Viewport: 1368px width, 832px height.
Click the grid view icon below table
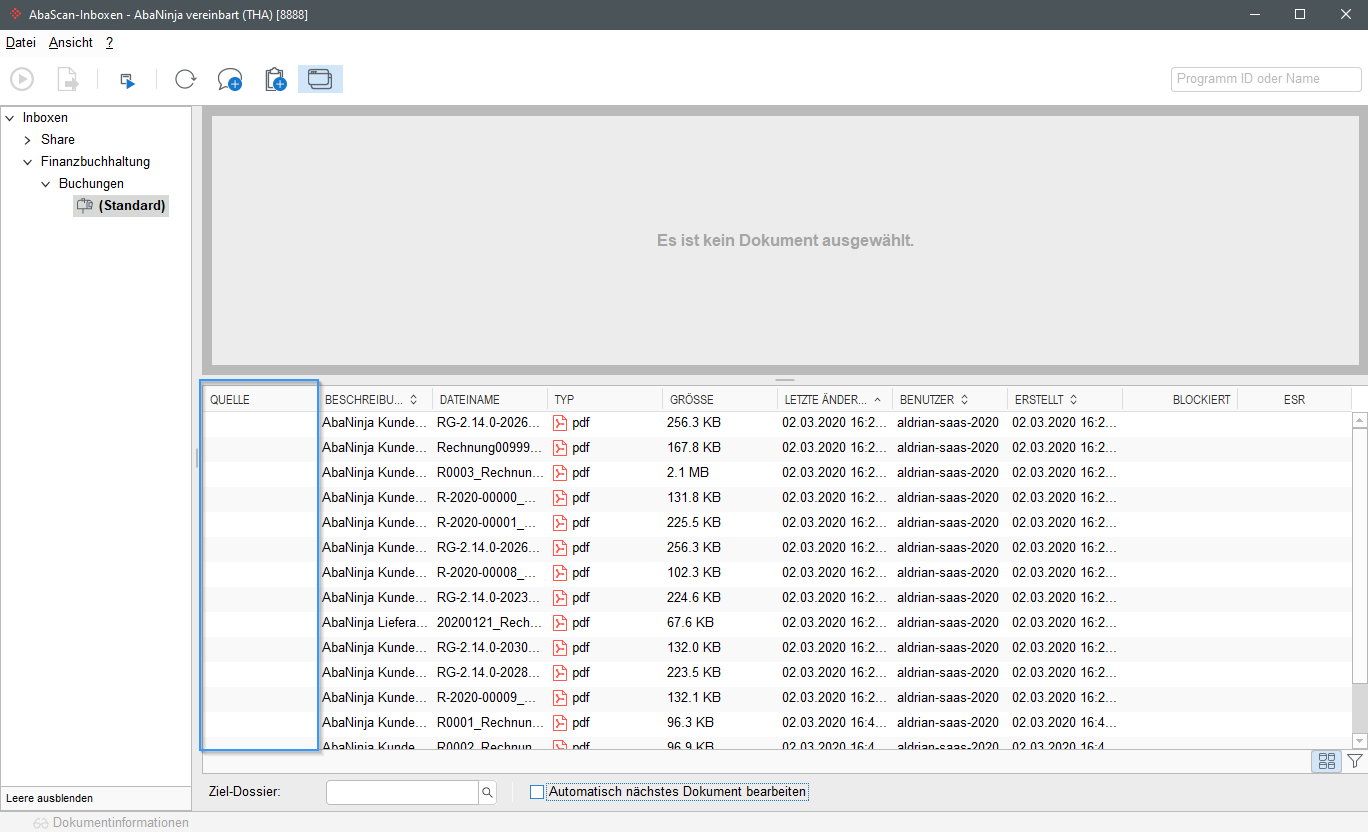coord(1327,761)
